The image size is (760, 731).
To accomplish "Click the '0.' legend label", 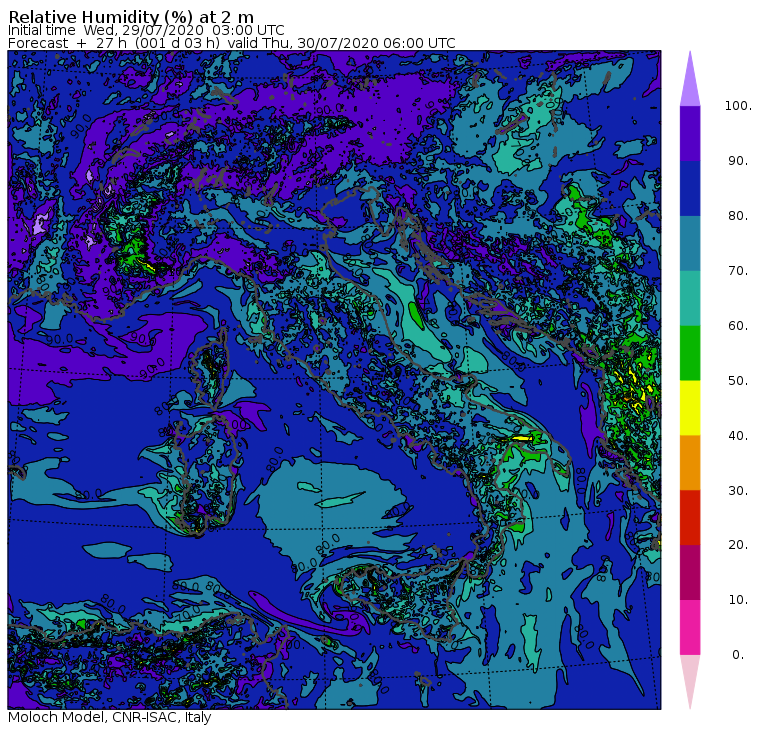I will [738, 654].
